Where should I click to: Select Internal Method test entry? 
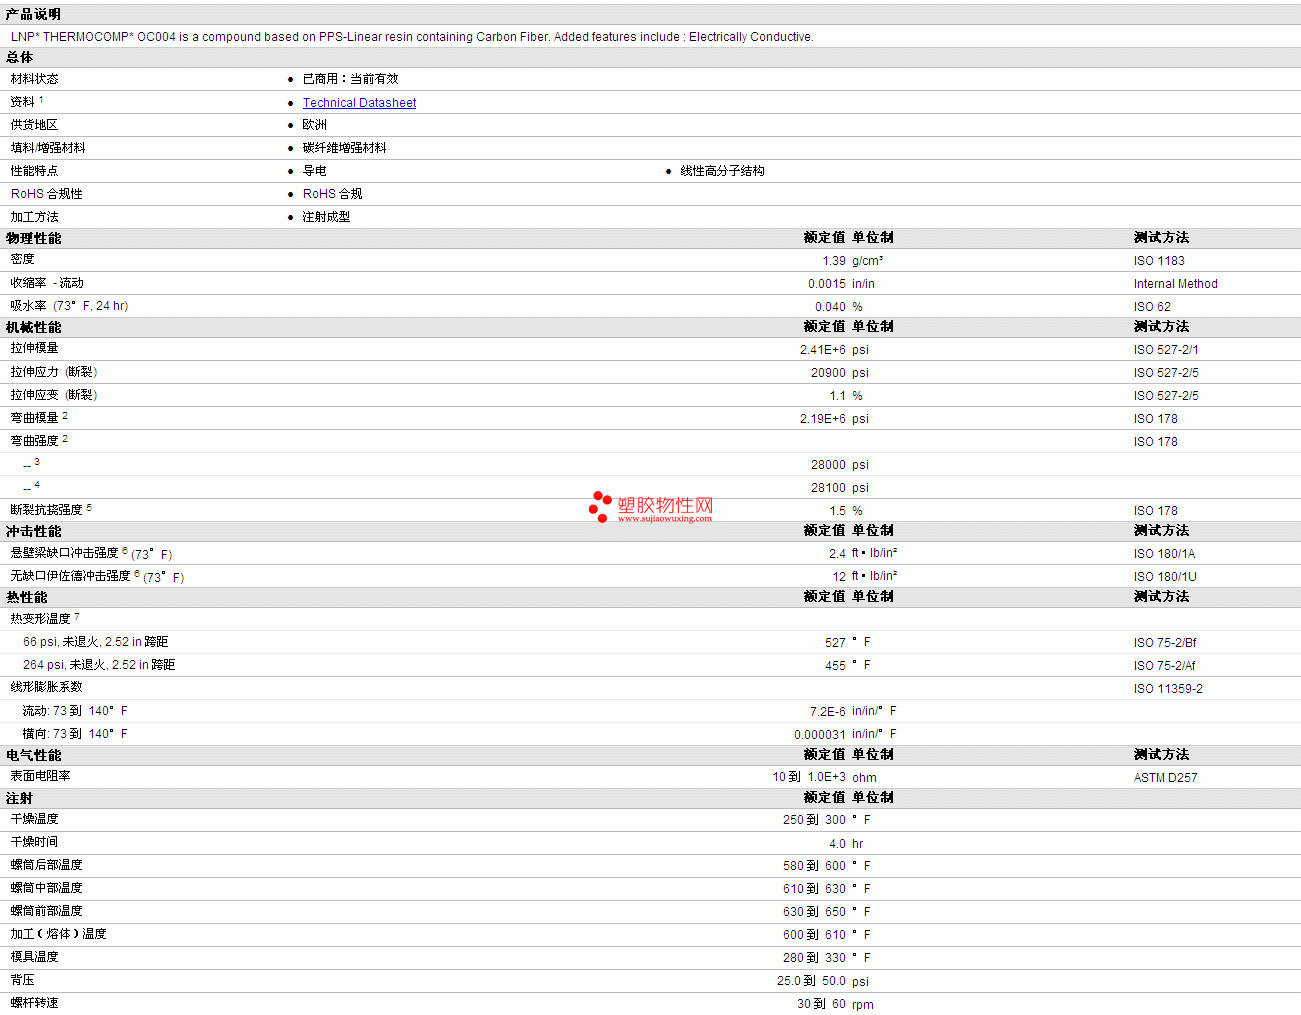click(1175, 284)
